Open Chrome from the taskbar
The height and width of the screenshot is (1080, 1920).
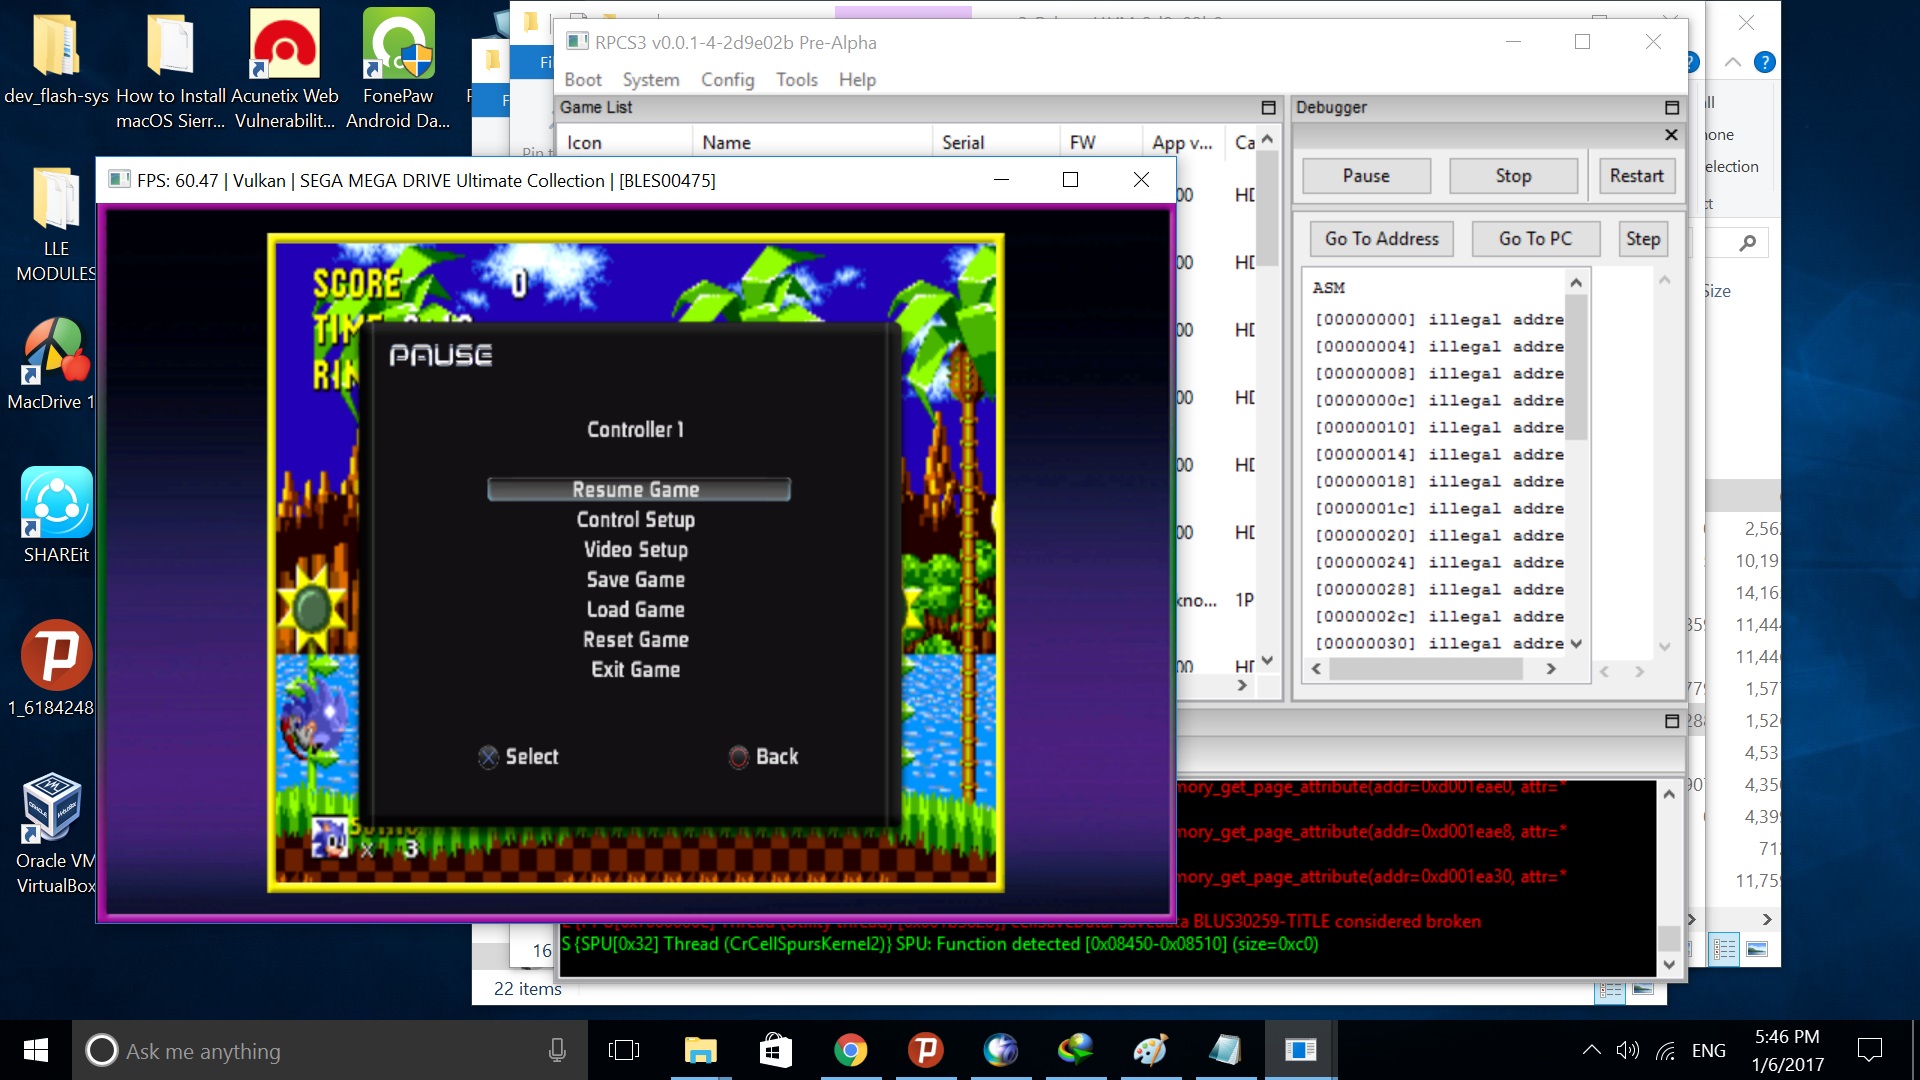[850, 1050]
